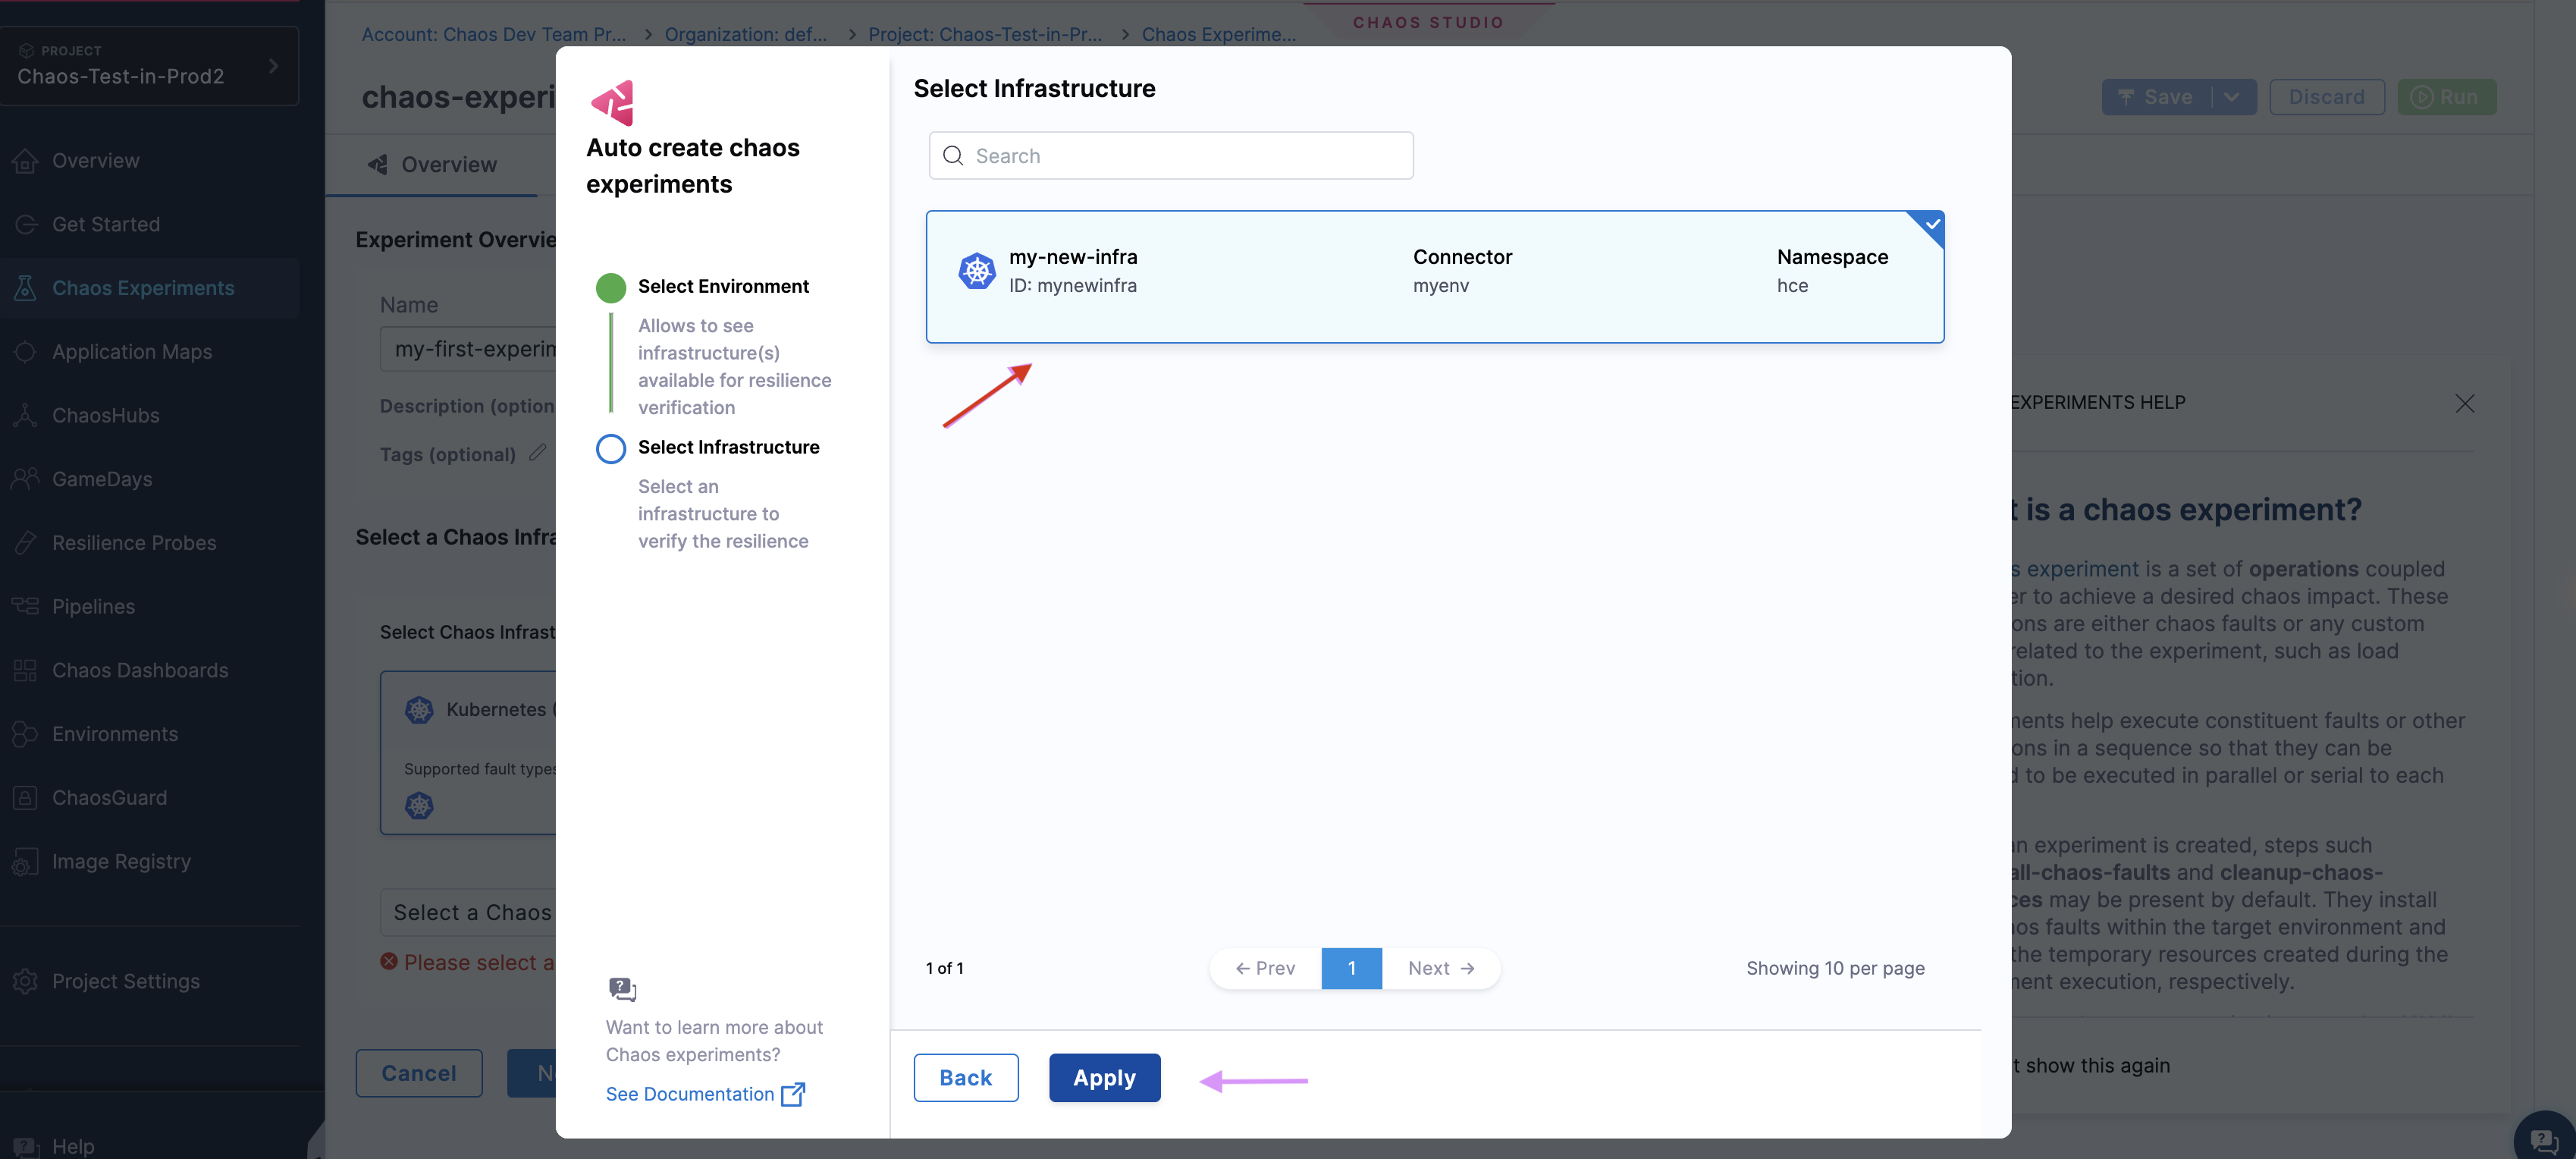Click the Resilience Probes sidebar icon
Screen dimensions: 2576x1159
pos(25,543)
